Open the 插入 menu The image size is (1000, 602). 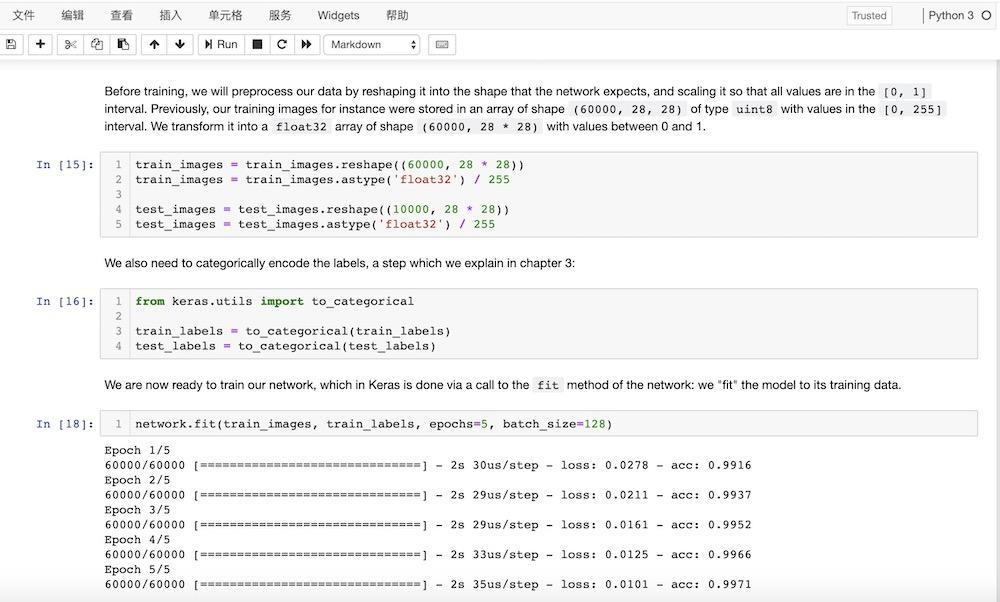[170, 15]
